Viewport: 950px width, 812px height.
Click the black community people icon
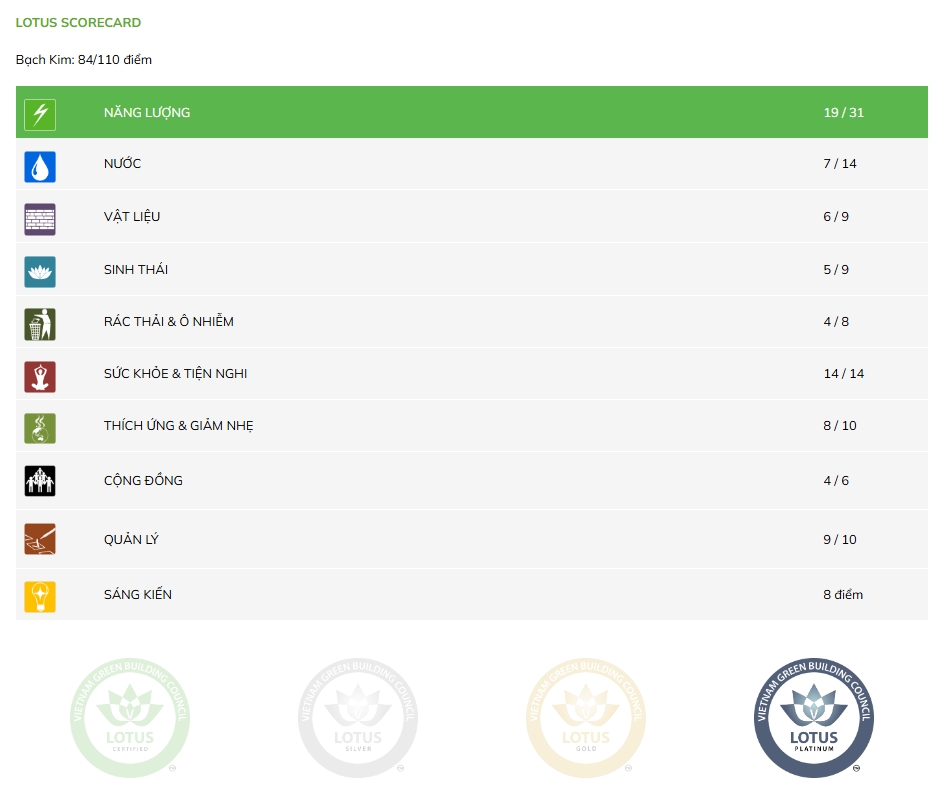[40, 481]
